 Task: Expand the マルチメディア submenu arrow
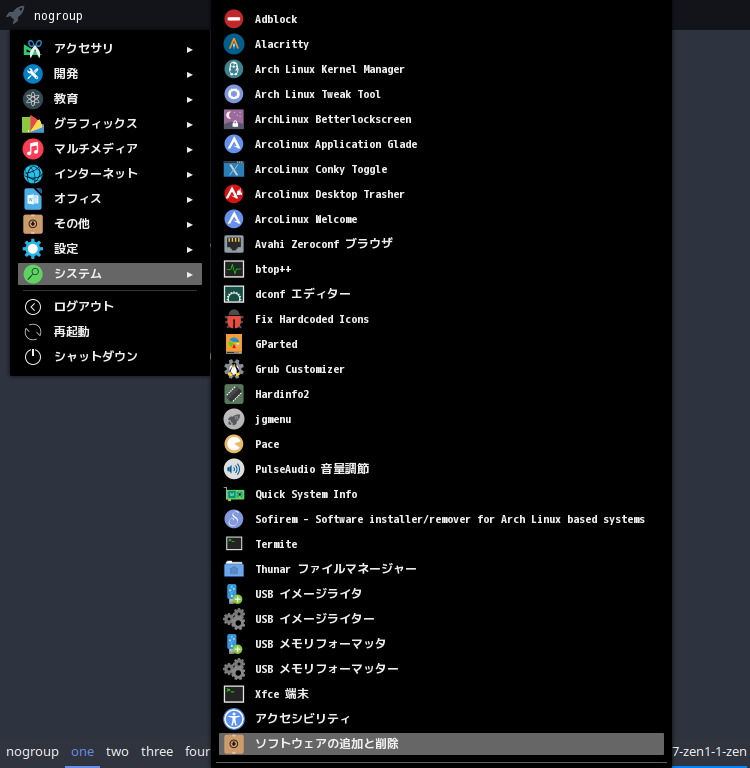click(190, 149)
